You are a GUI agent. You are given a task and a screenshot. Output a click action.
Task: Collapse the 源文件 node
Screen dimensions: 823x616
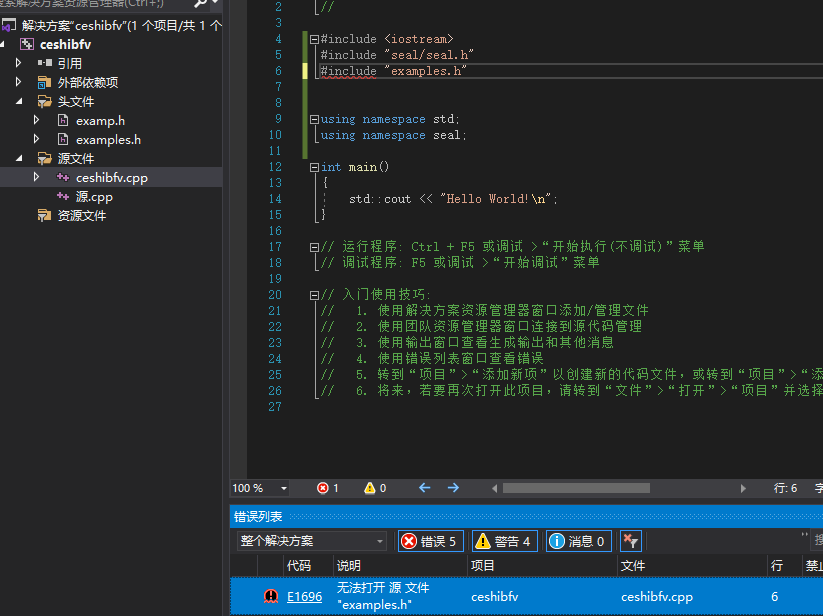[x=19, y=158]
